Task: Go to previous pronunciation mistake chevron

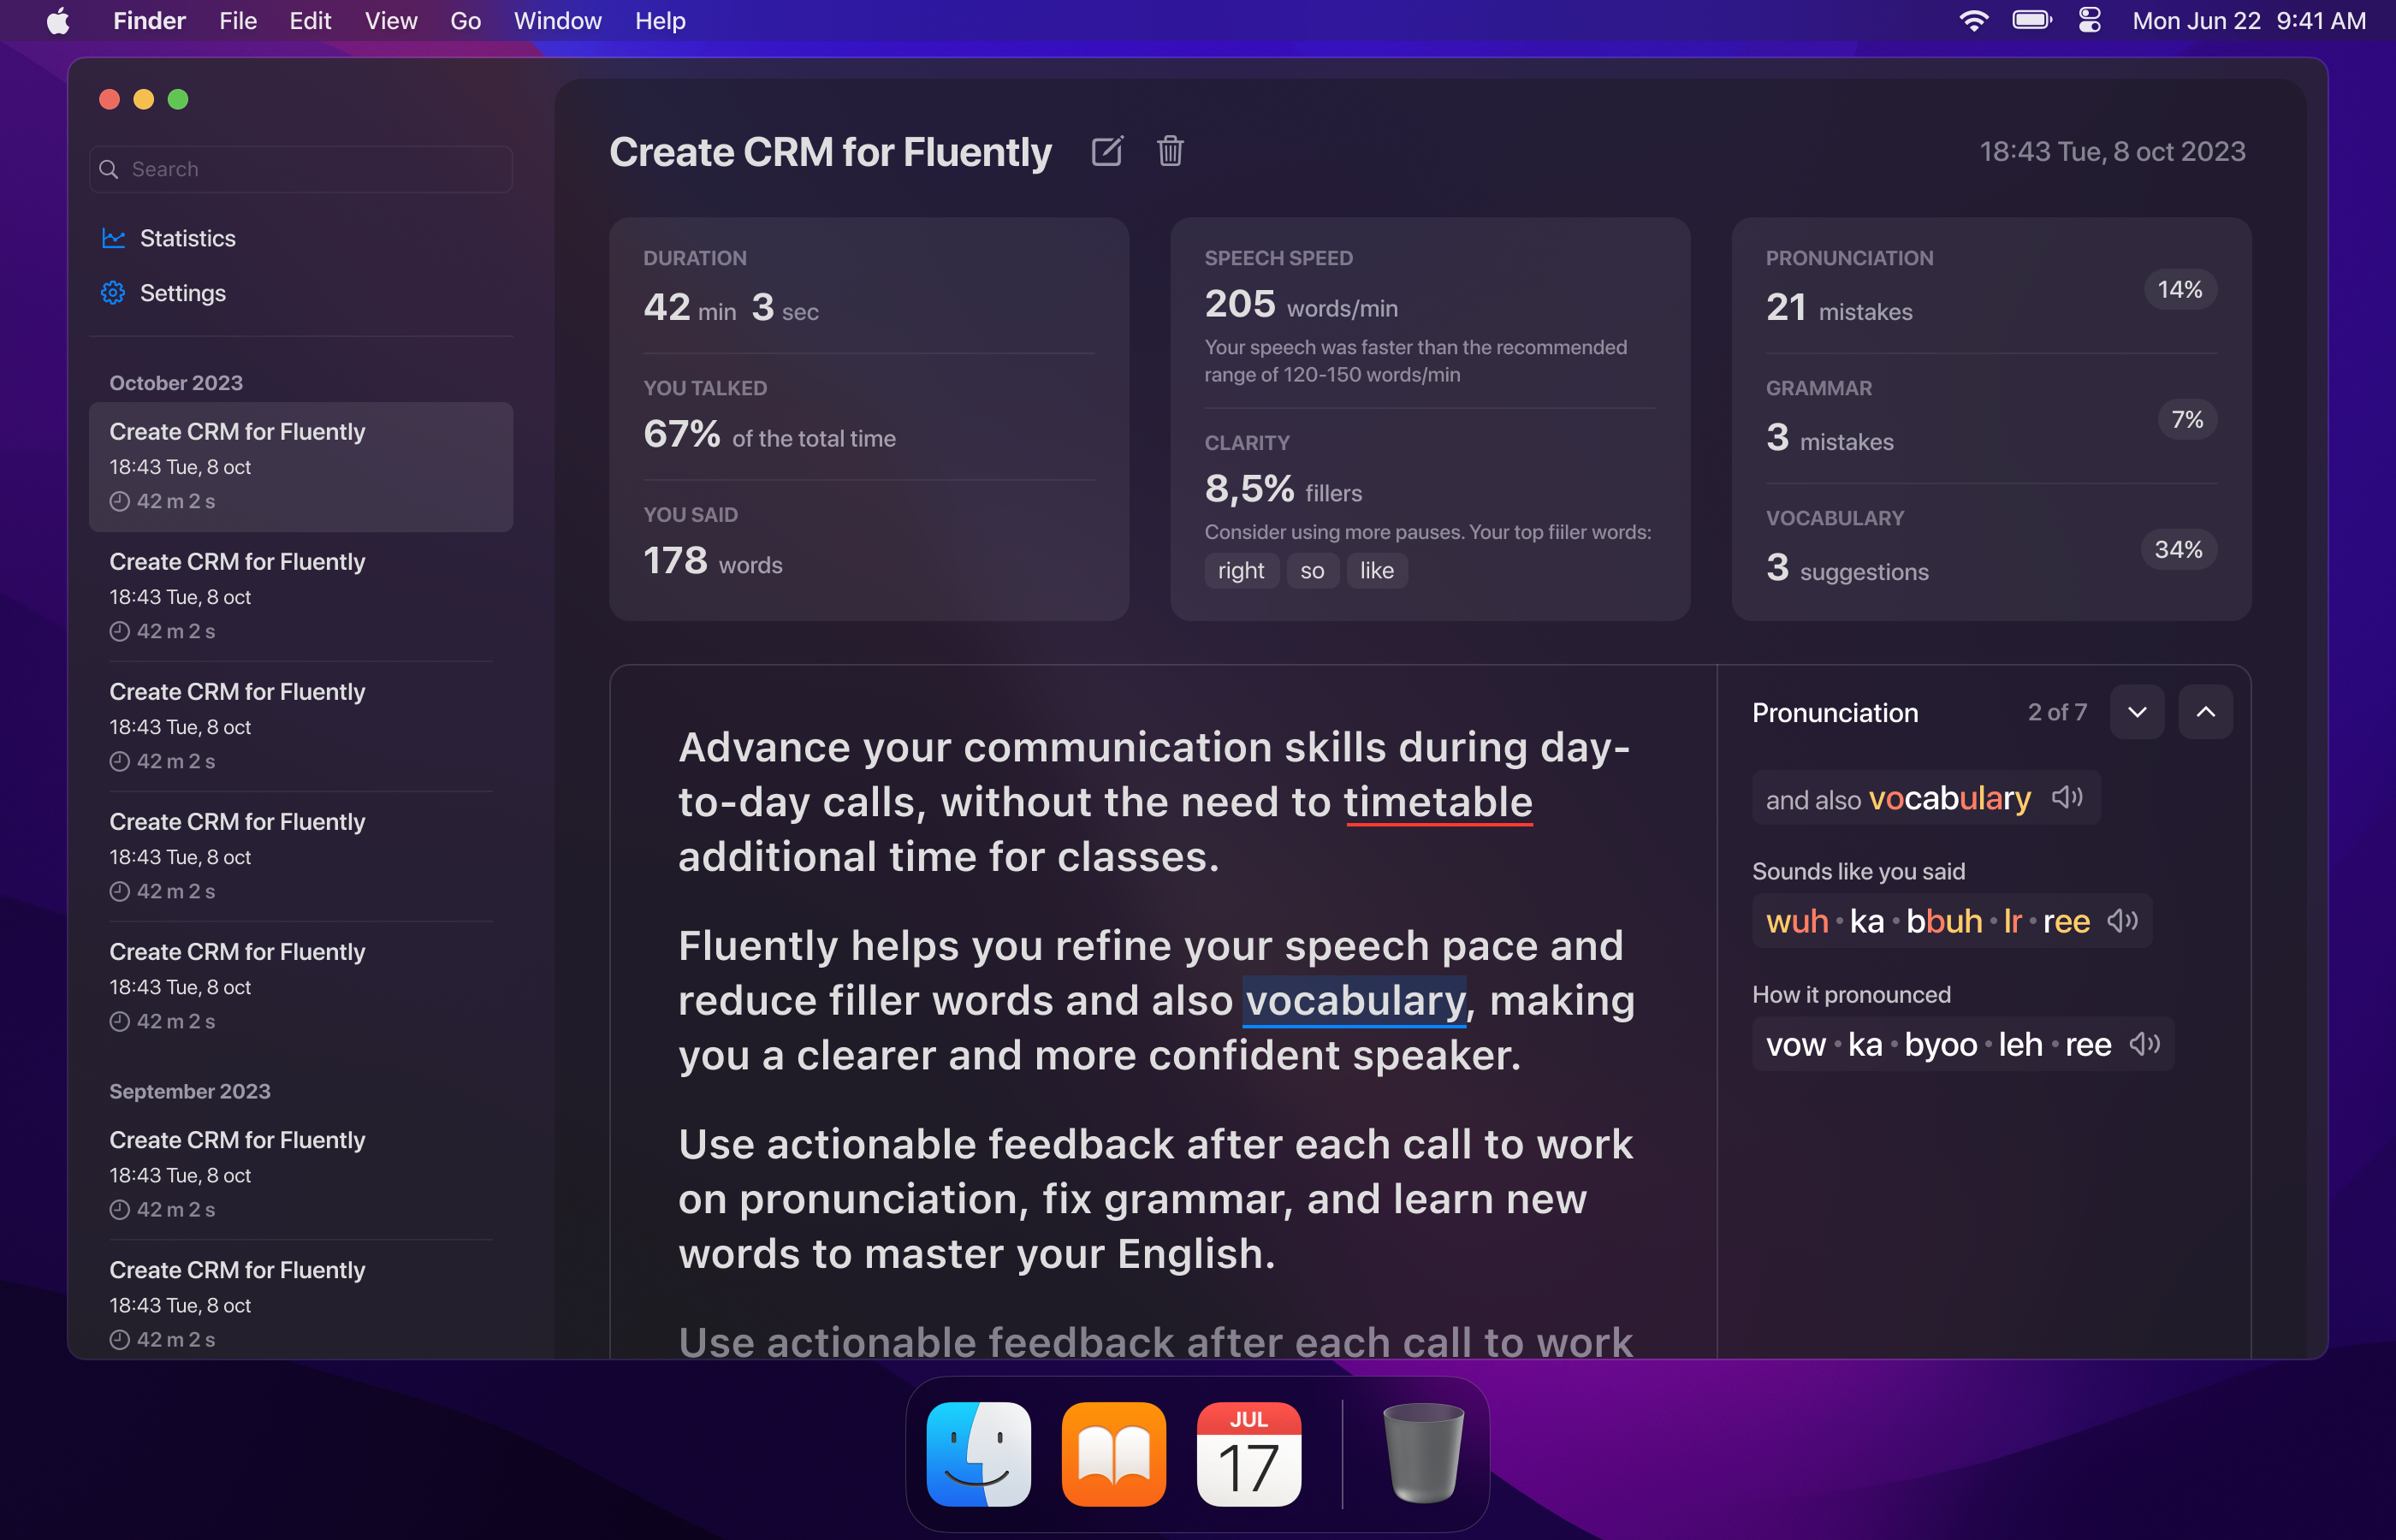Action: tap(2205, 712)
